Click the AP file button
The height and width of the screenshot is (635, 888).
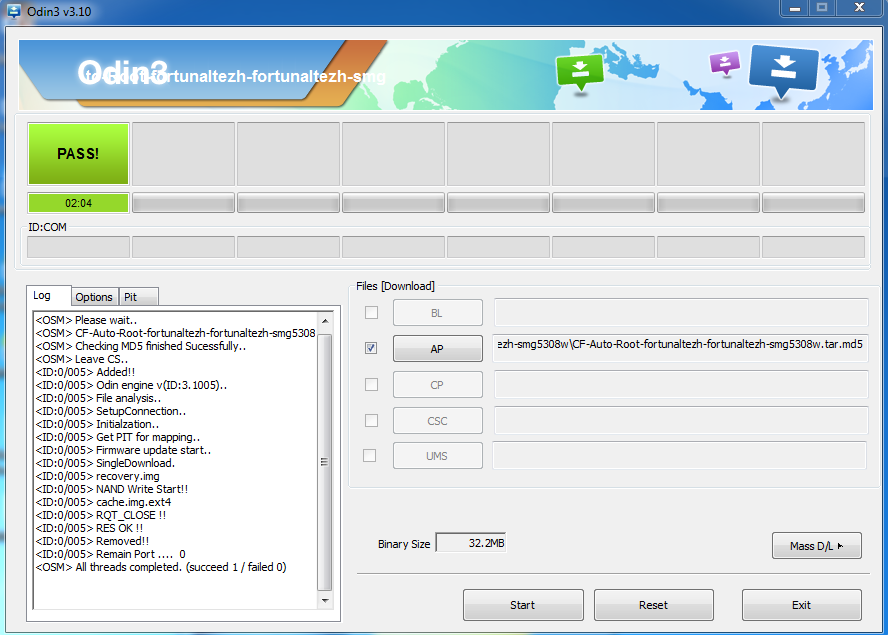[438, 348]
